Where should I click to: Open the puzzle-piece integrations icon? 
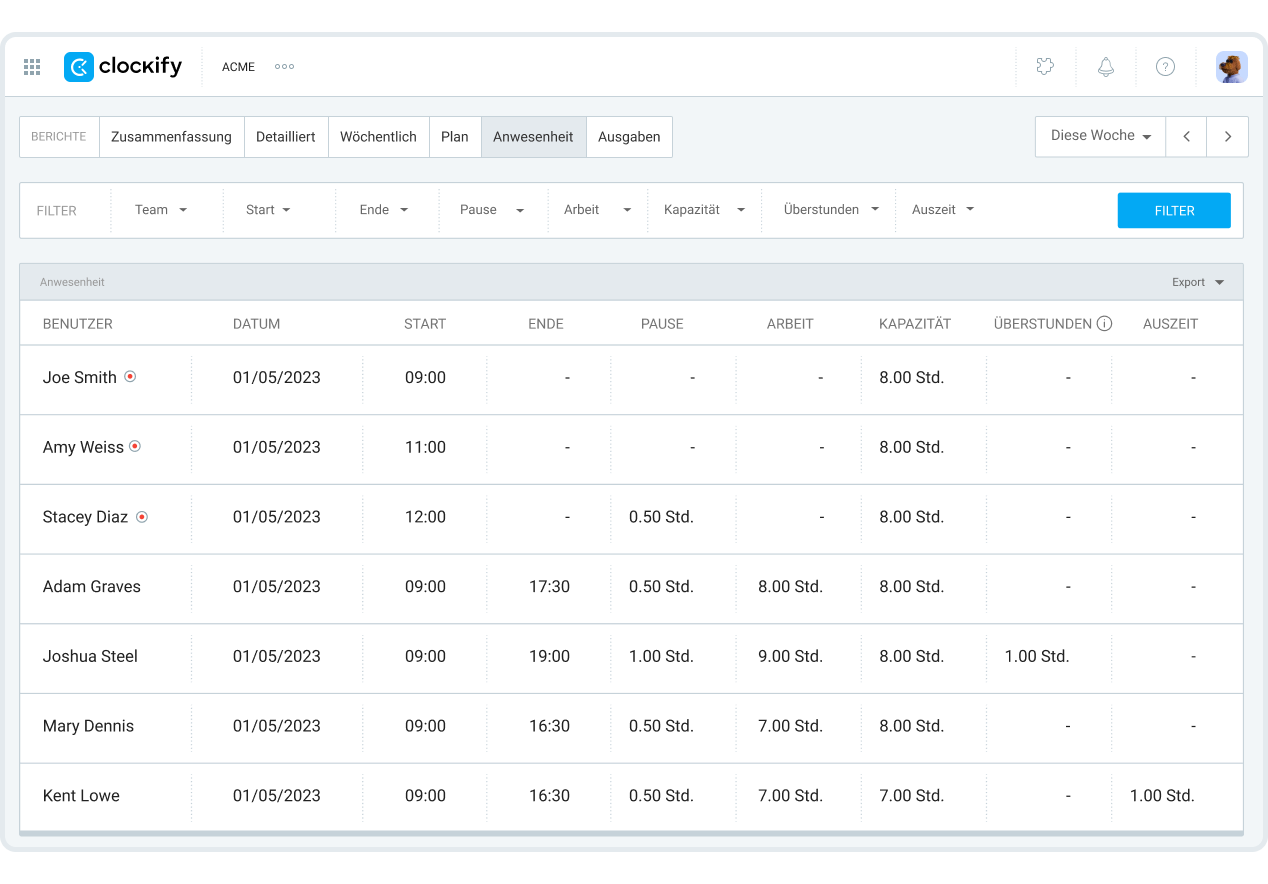pyautogui.click(x=1045, y=67)
